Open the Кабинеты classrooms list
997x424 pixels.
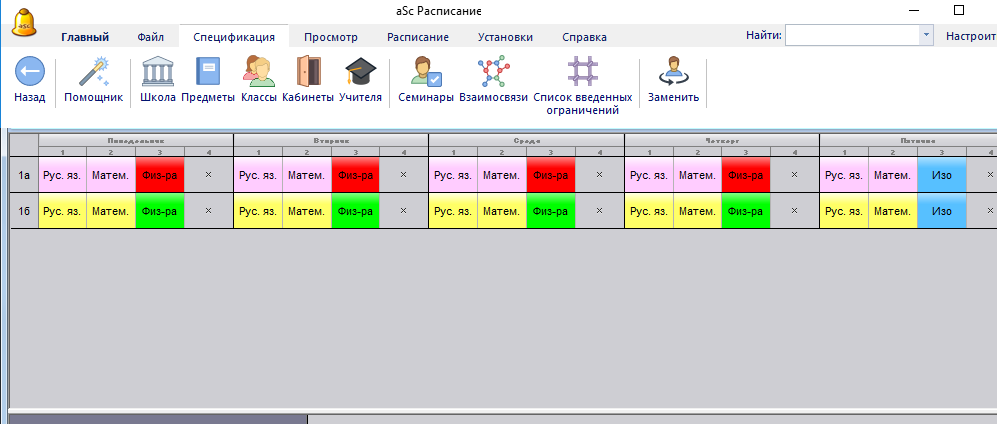pos(308,73)
